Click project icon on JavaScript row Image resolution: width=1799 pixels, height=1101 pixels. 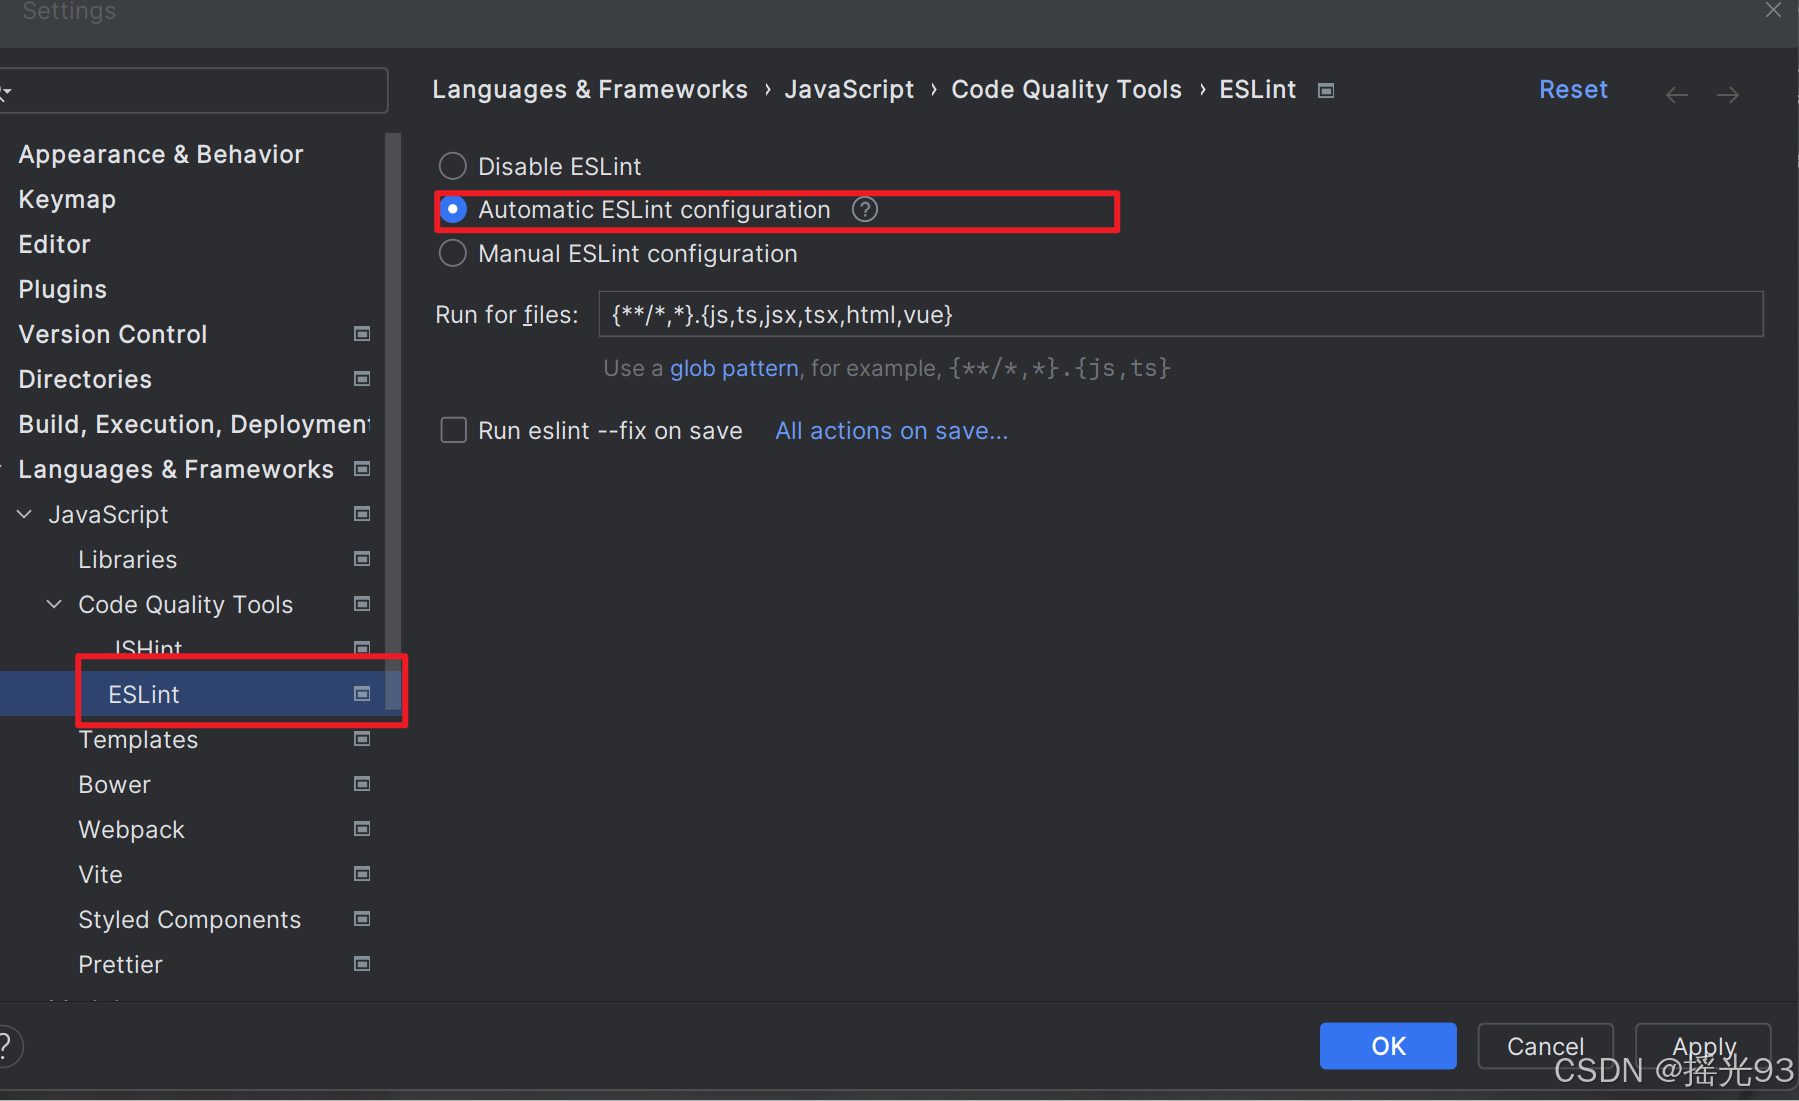(x=362, y=514)
